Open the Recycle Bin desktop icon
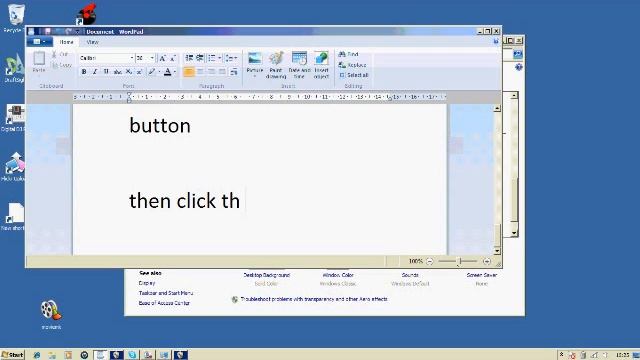Image resolution: width=640 pixels, height=360 pixels. click(x=15, y=17)
